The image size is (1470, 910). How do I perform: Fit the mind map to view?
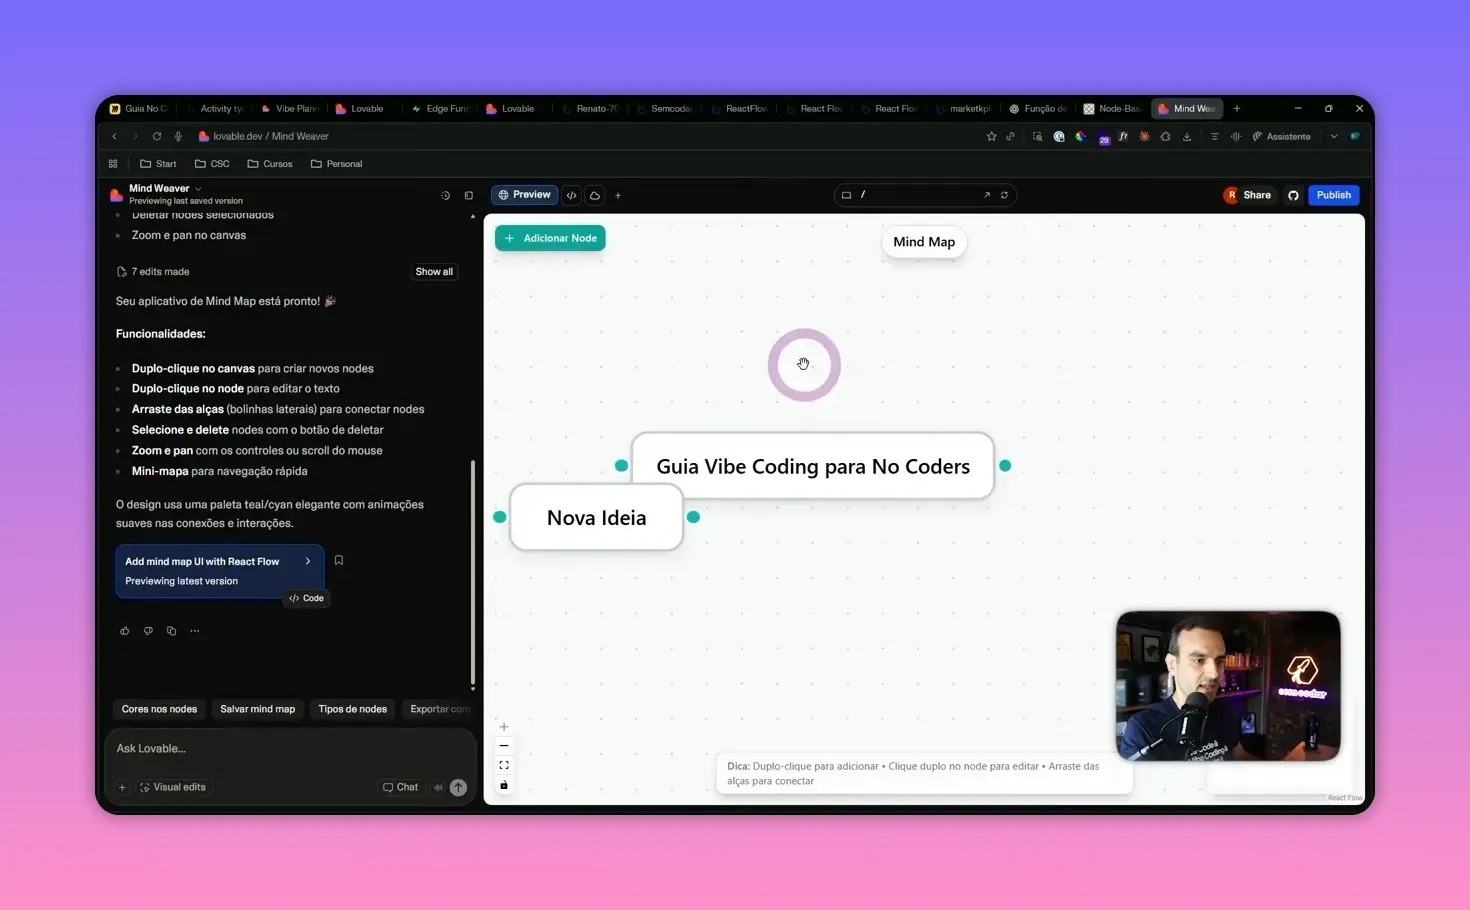pos(504,765)
